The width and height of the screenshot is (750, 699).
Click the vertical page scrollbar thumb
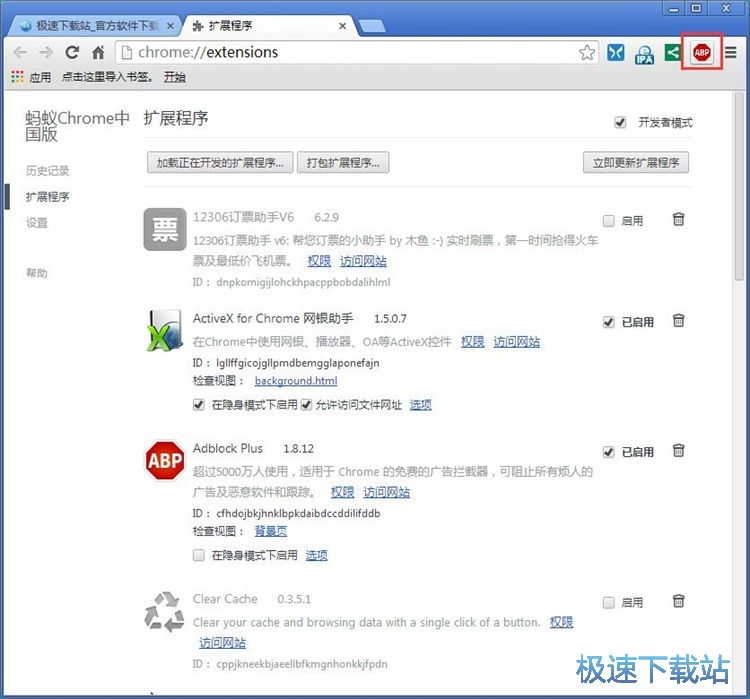click(739, 187)
